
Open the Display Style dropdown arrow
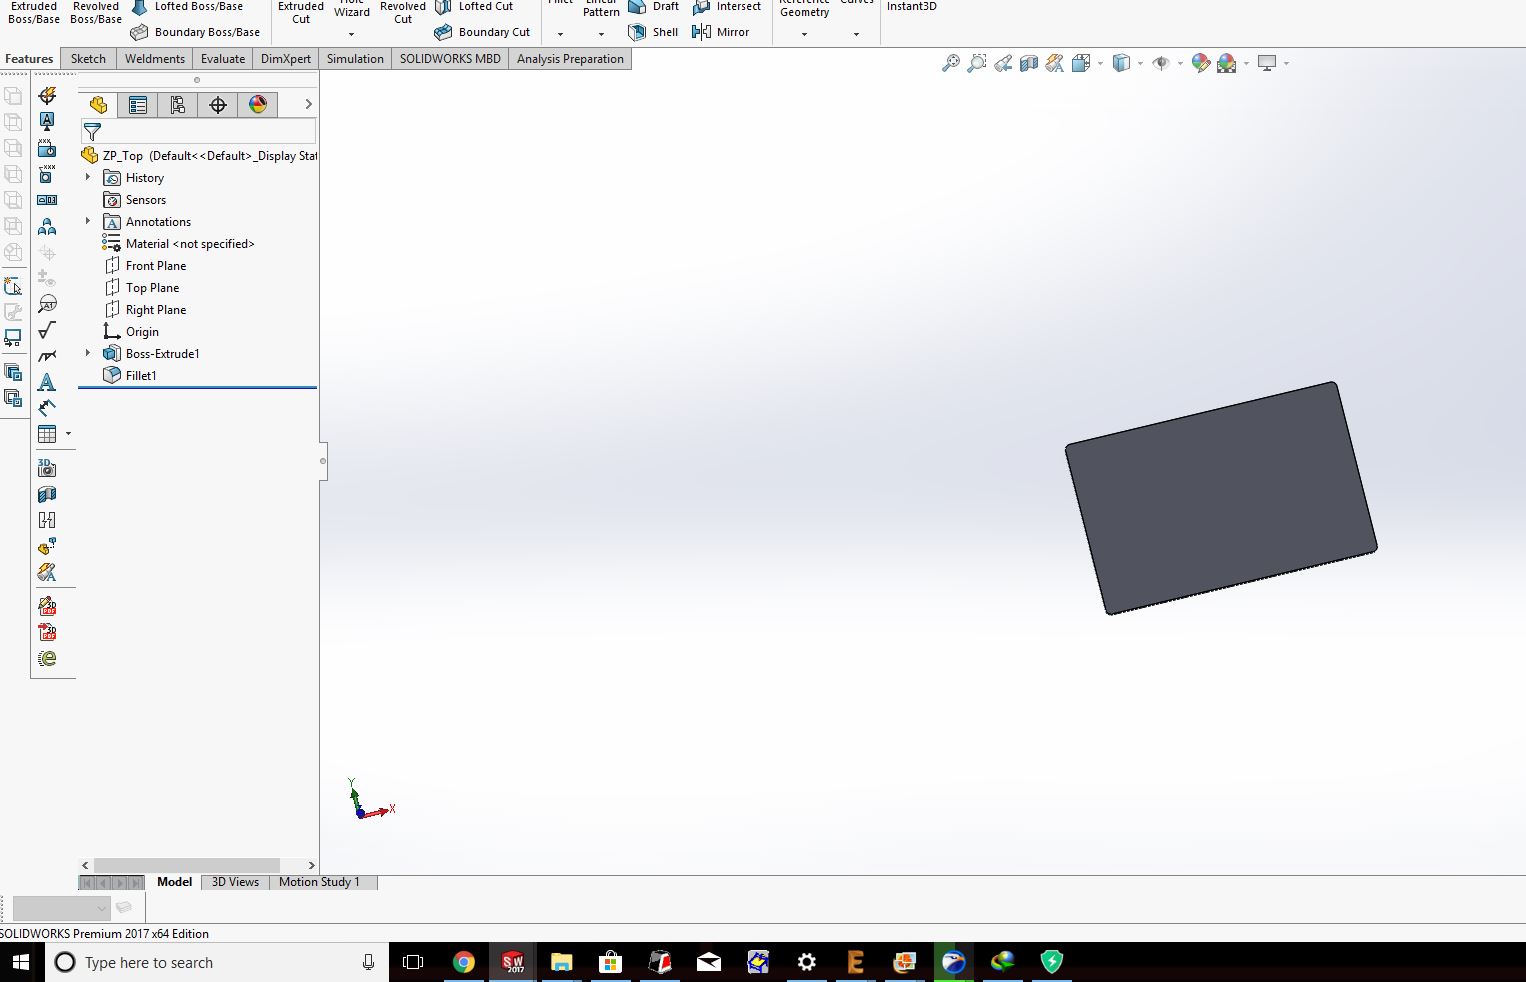(1140, 64)
